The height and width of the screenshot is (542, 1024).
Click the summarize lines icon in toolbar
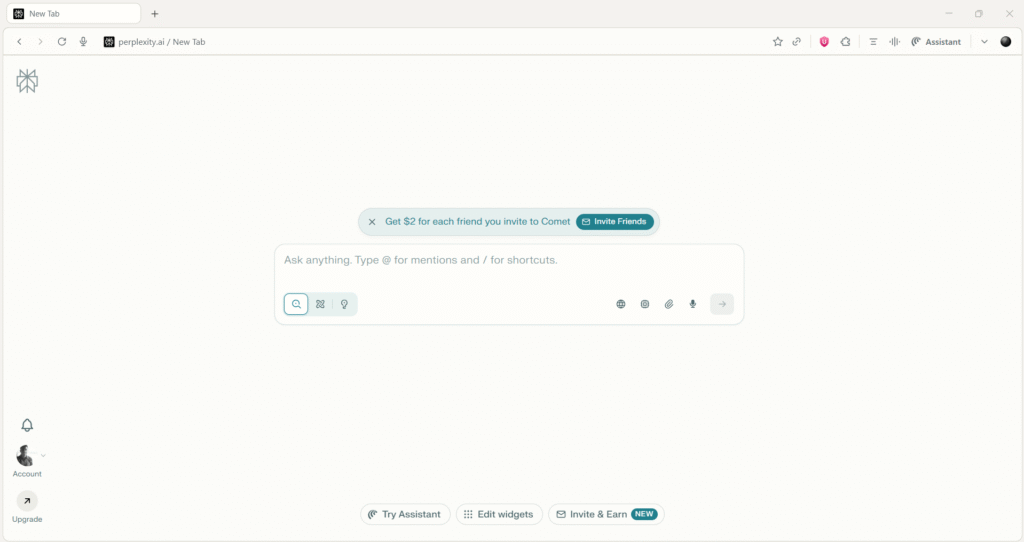point(873,42)
